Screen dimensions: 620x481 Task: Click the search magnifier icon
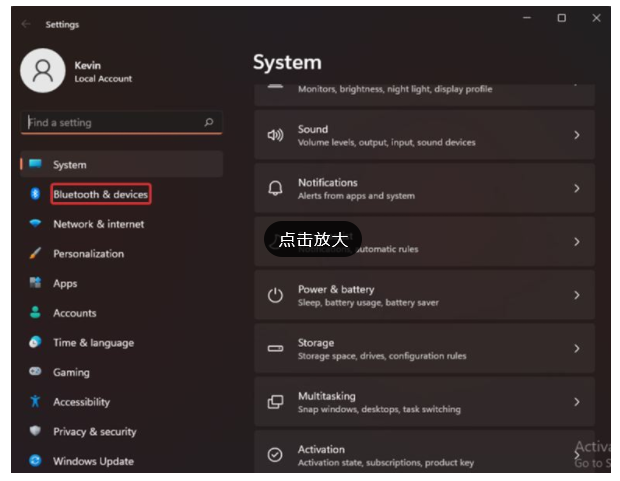[x=208, y=123]
